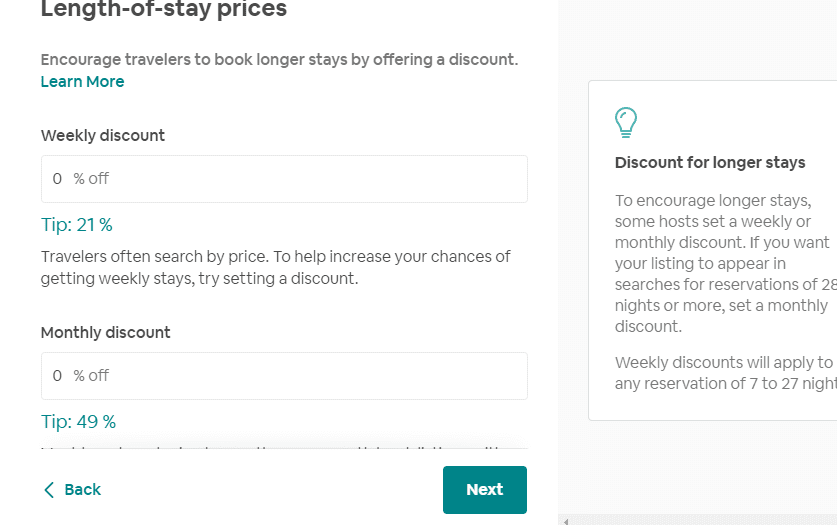Focus the Weekly discount input field
Screen dimensions: 837x525
[x=284, y=179]
